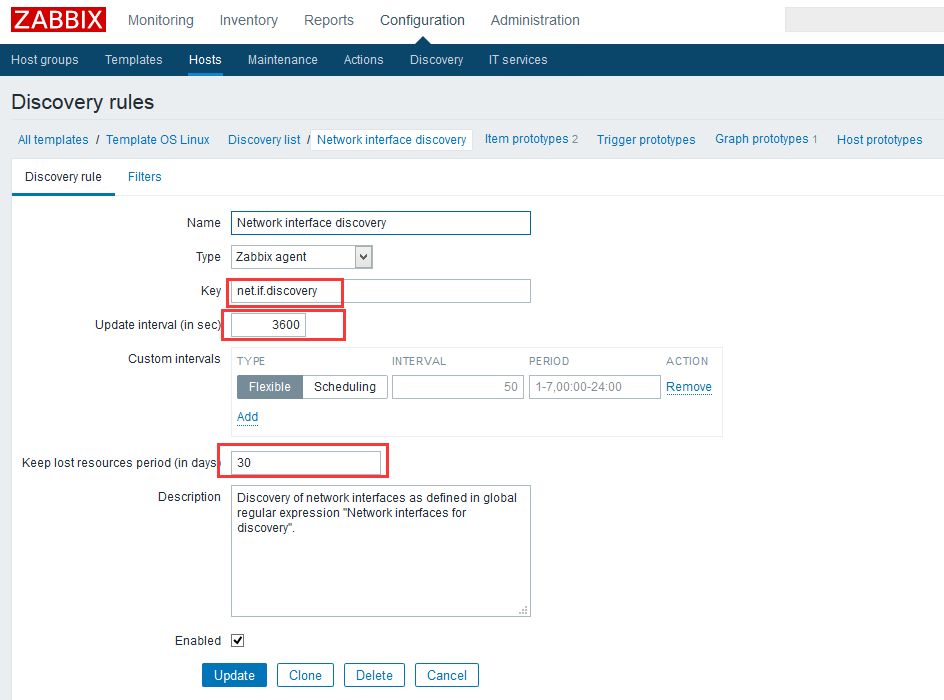Click the Clone button

pos(305,675)
